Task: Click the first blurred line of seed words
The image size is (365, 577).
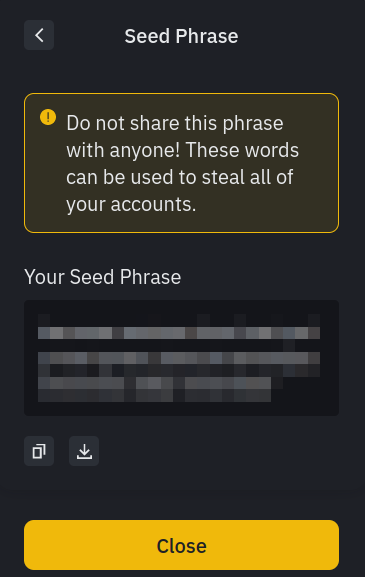Action: point(179,332)
